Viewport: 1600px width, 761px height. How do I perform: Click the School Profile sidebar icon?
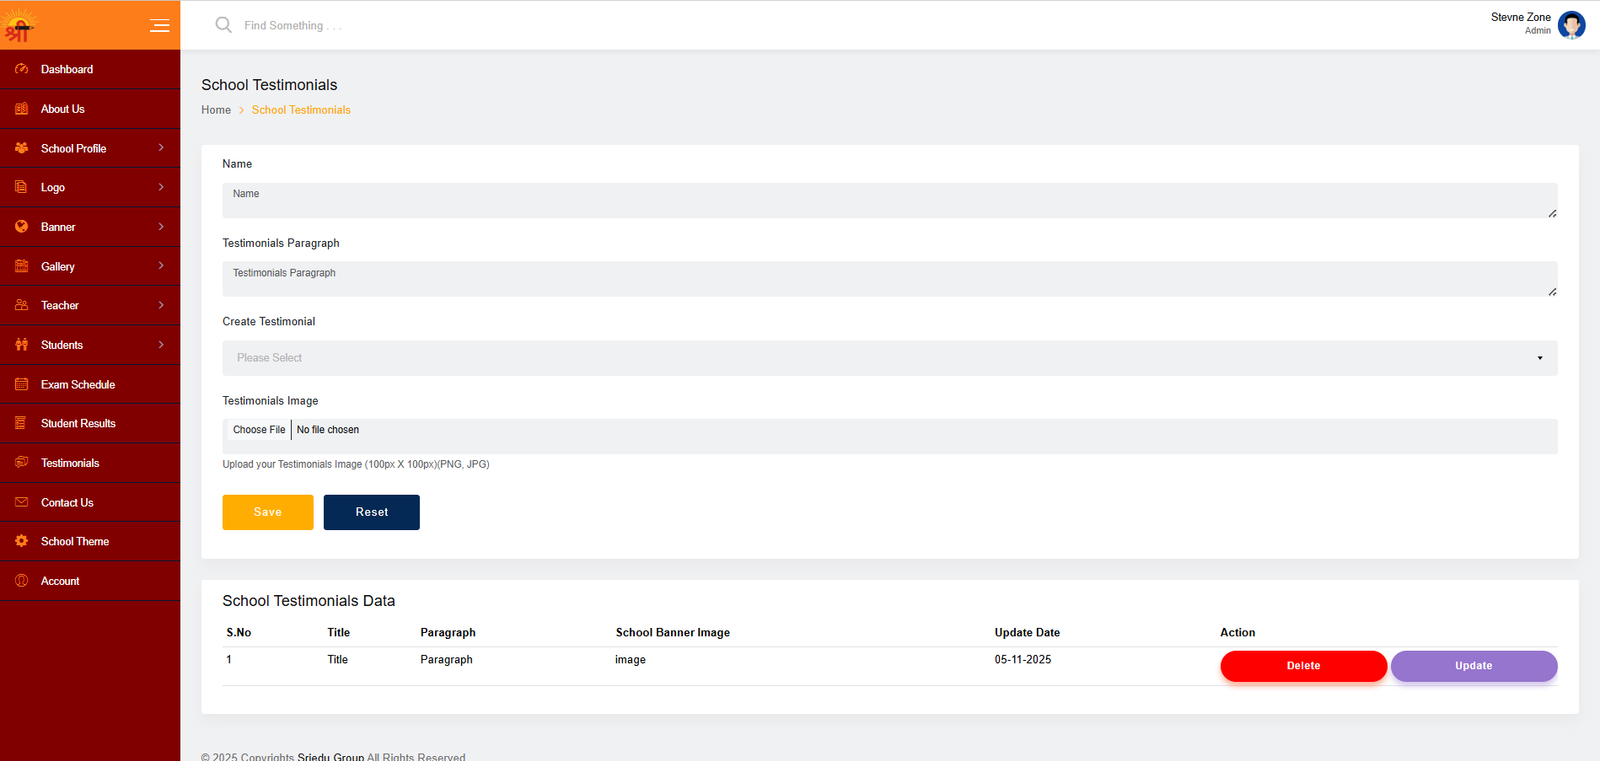click(x=21, y=148)
